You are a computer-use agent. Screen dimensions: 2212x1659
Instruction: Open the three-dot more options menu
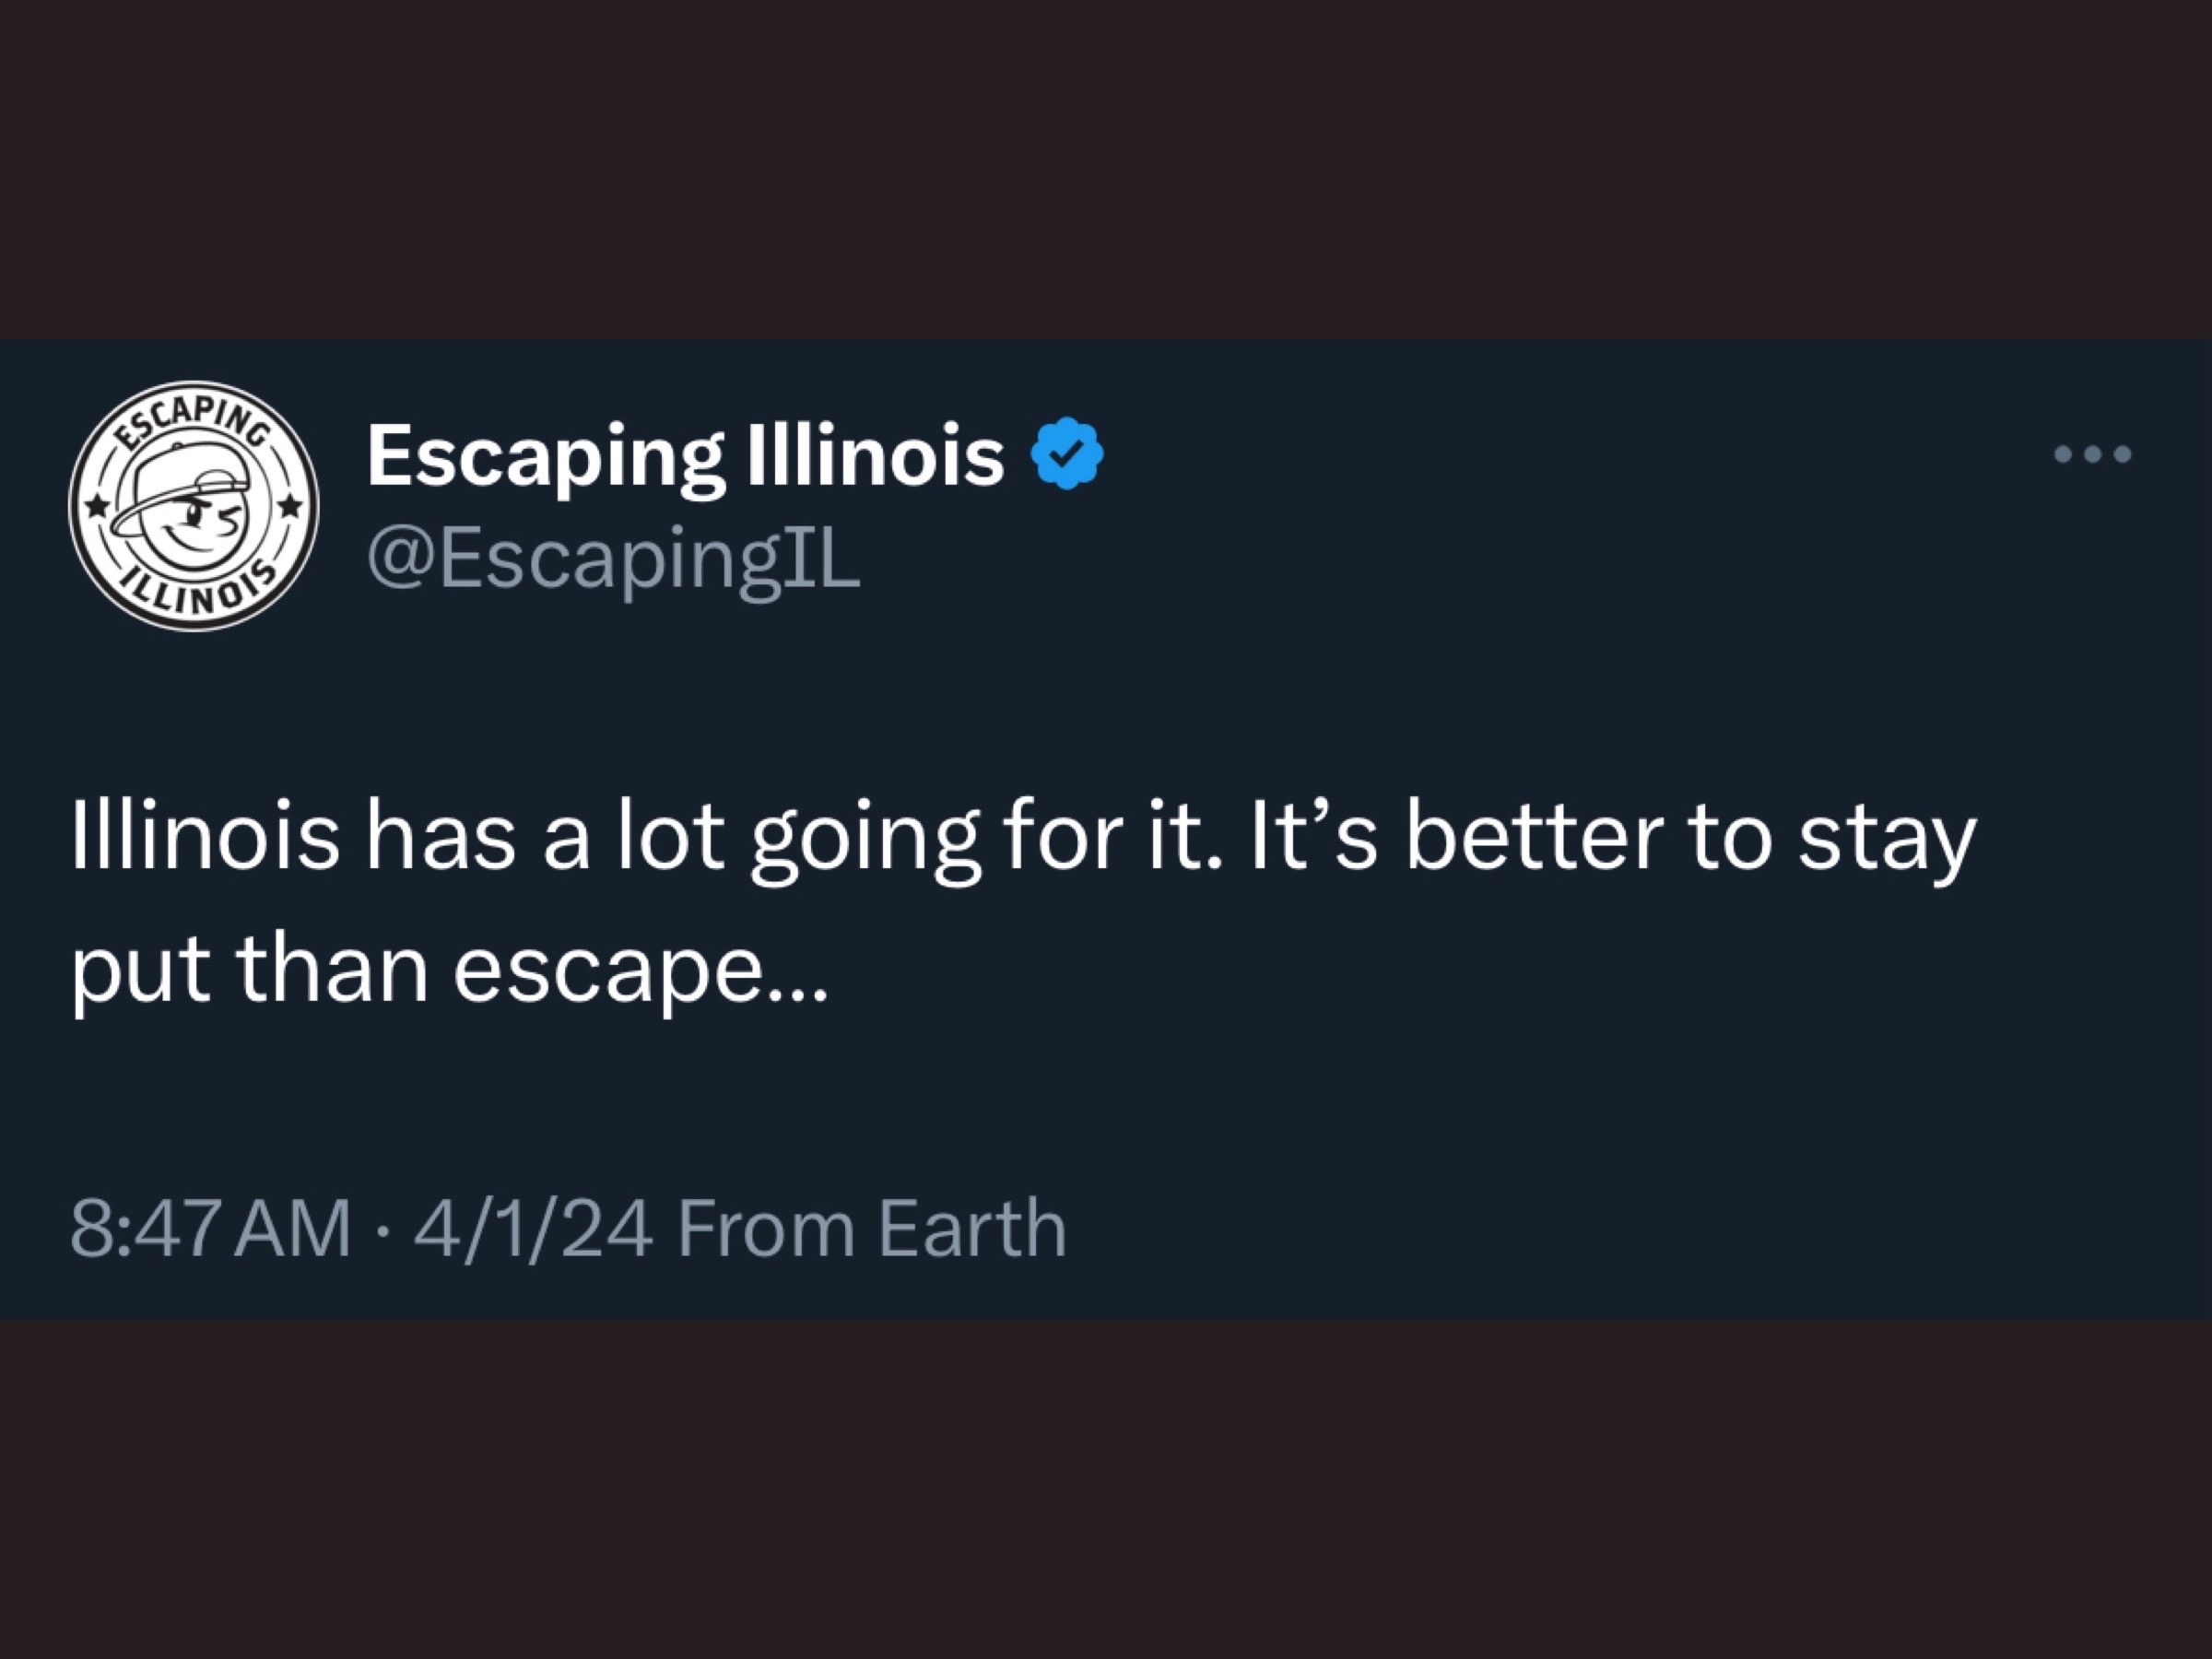click(x=2092, y=454)
